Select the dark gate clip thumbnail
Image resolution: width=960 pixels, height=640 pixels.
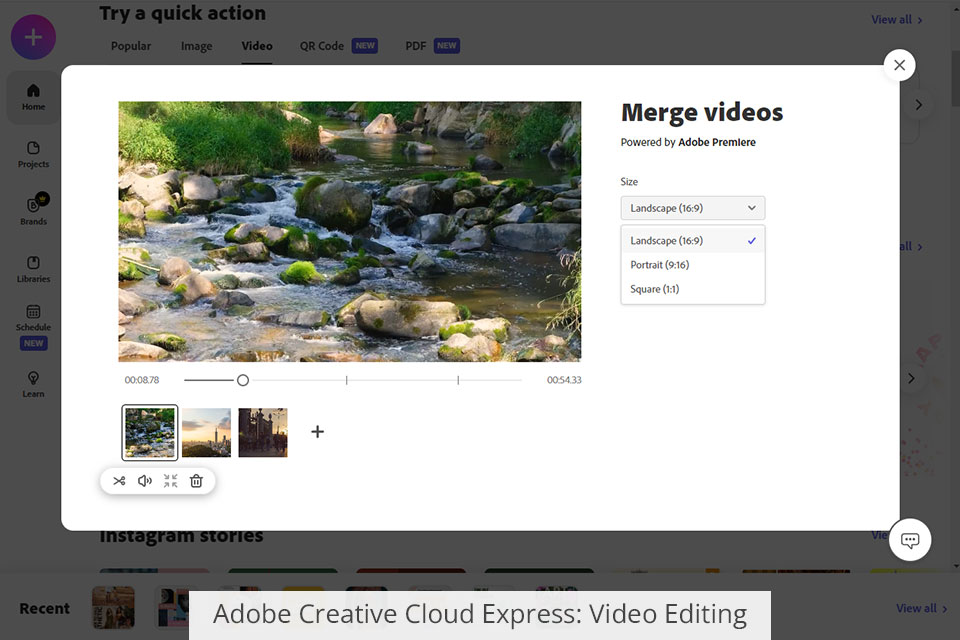(x=263, y=432)
